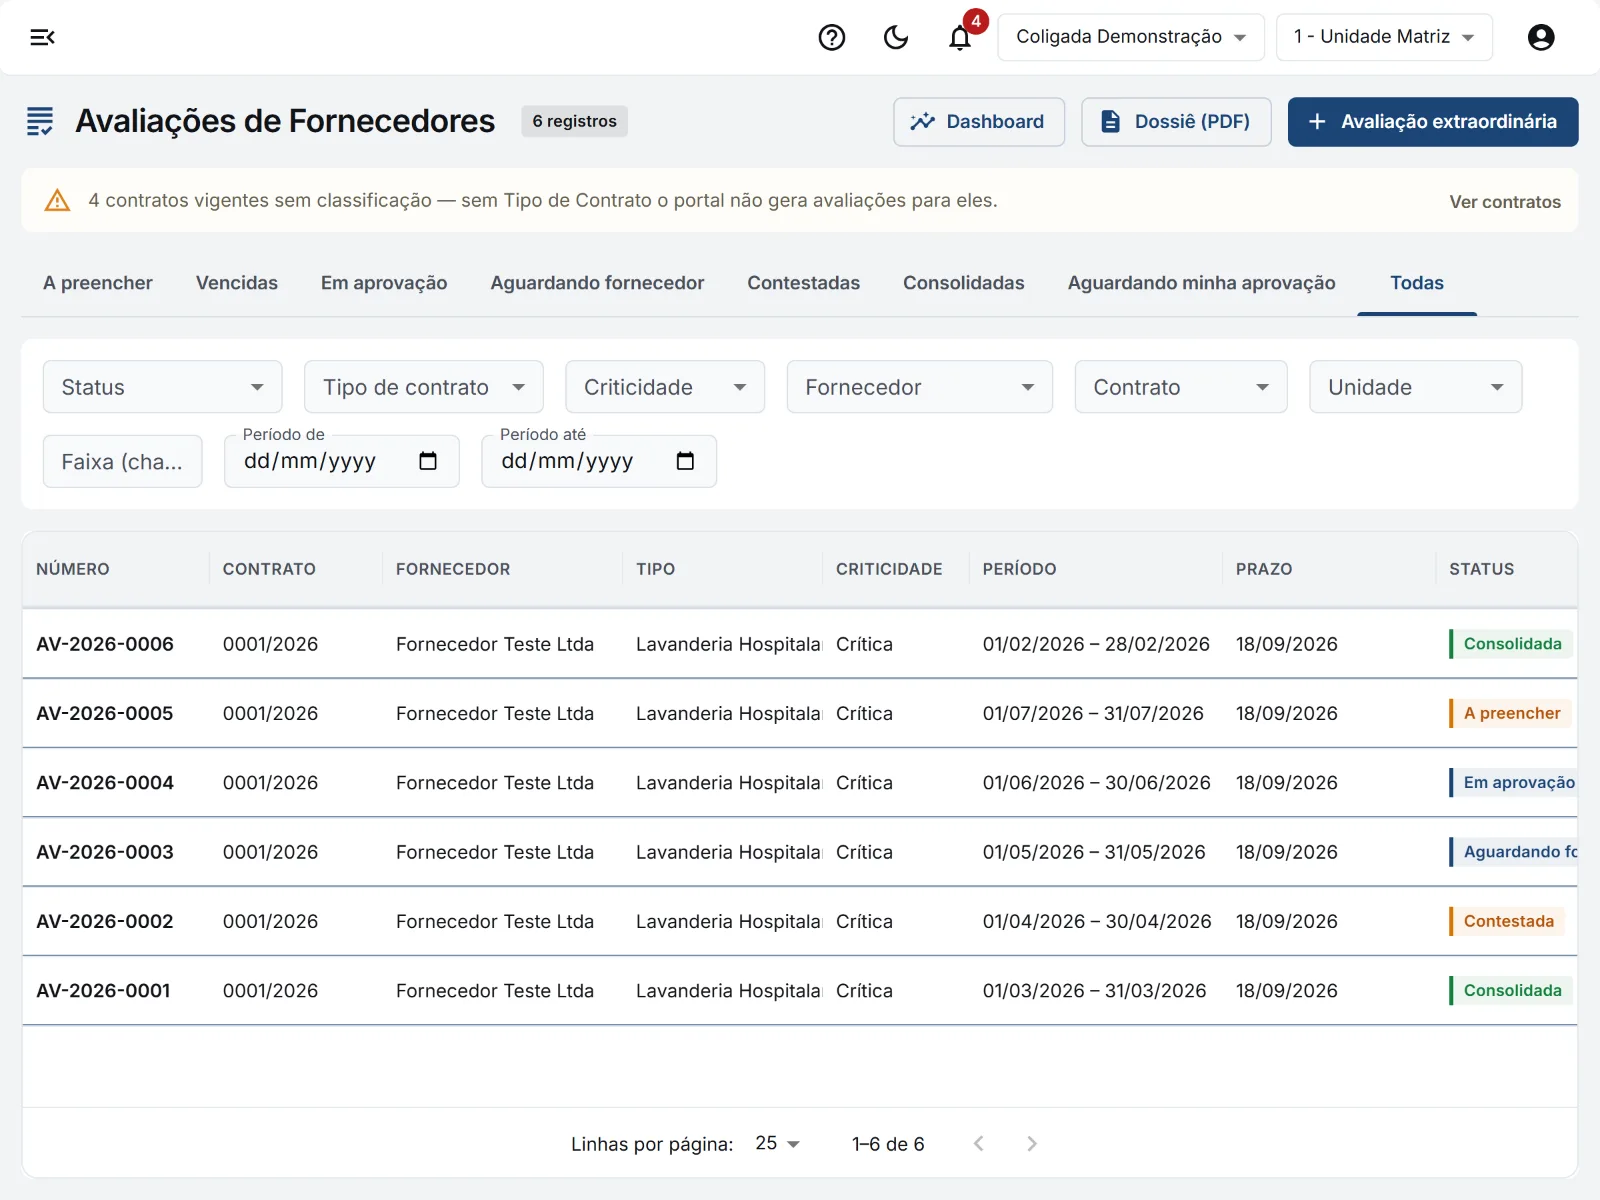The height and width of the screenshot is (1200, 1600).
Task: Open the Coligada Demonstração selector
Action: 1131,37
